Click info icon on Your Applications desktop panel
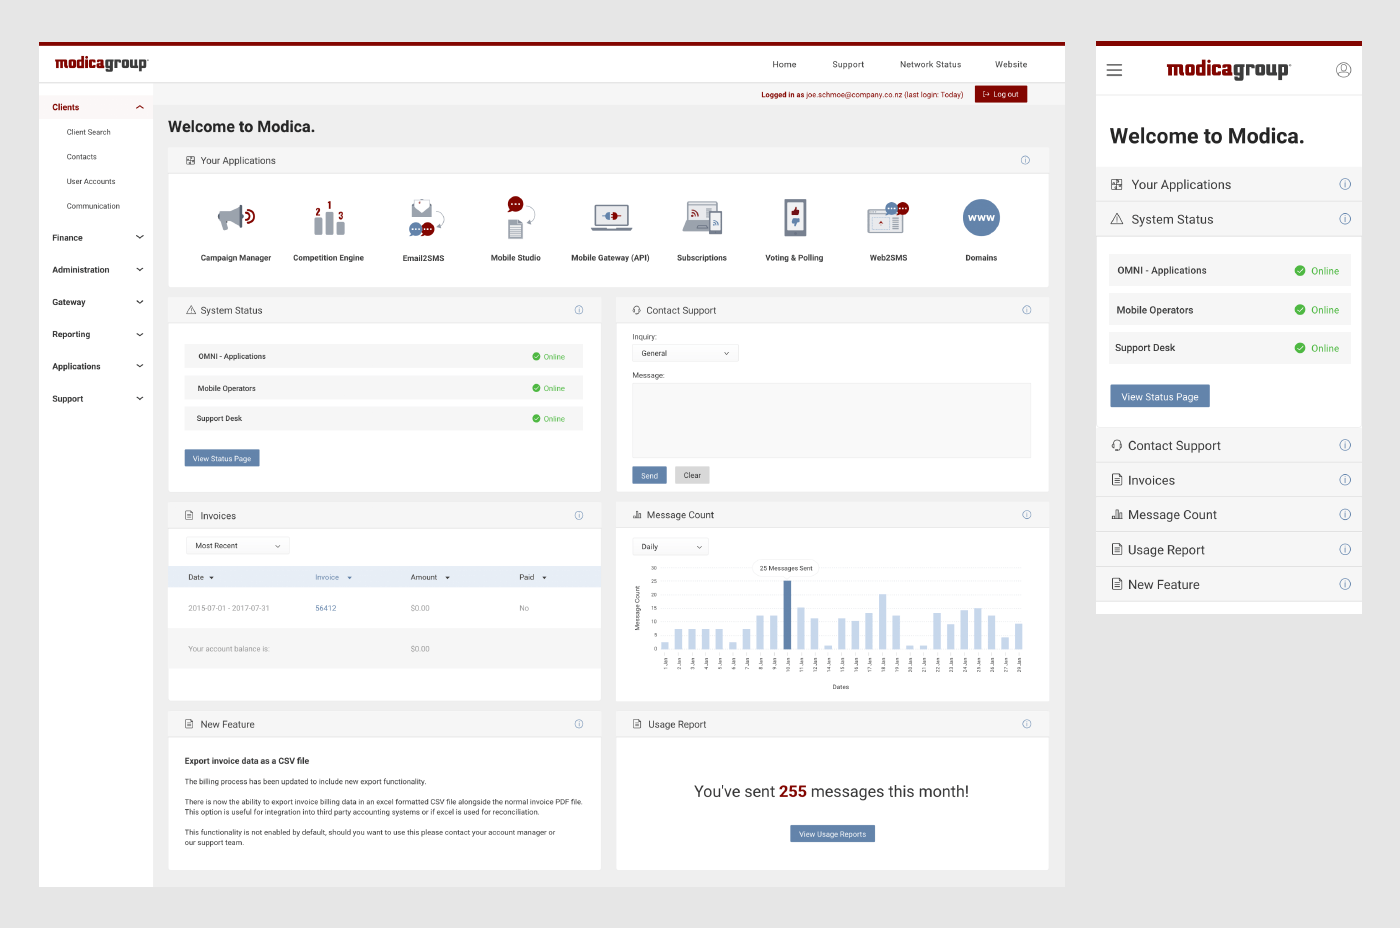This screenshot has height=928, width=1400. pyautogui.click(x=1025, y=160)
